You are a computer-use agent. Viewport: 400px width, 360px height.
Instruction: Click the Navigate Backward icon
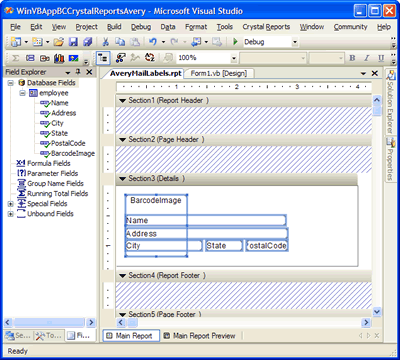pos(196,42)
